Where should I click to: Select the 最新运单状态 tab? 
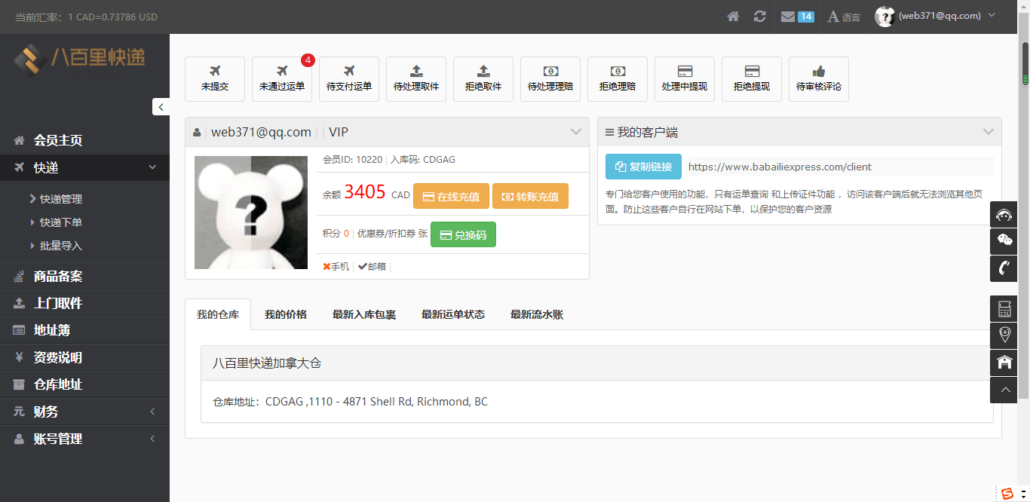(x=453, y=314)
